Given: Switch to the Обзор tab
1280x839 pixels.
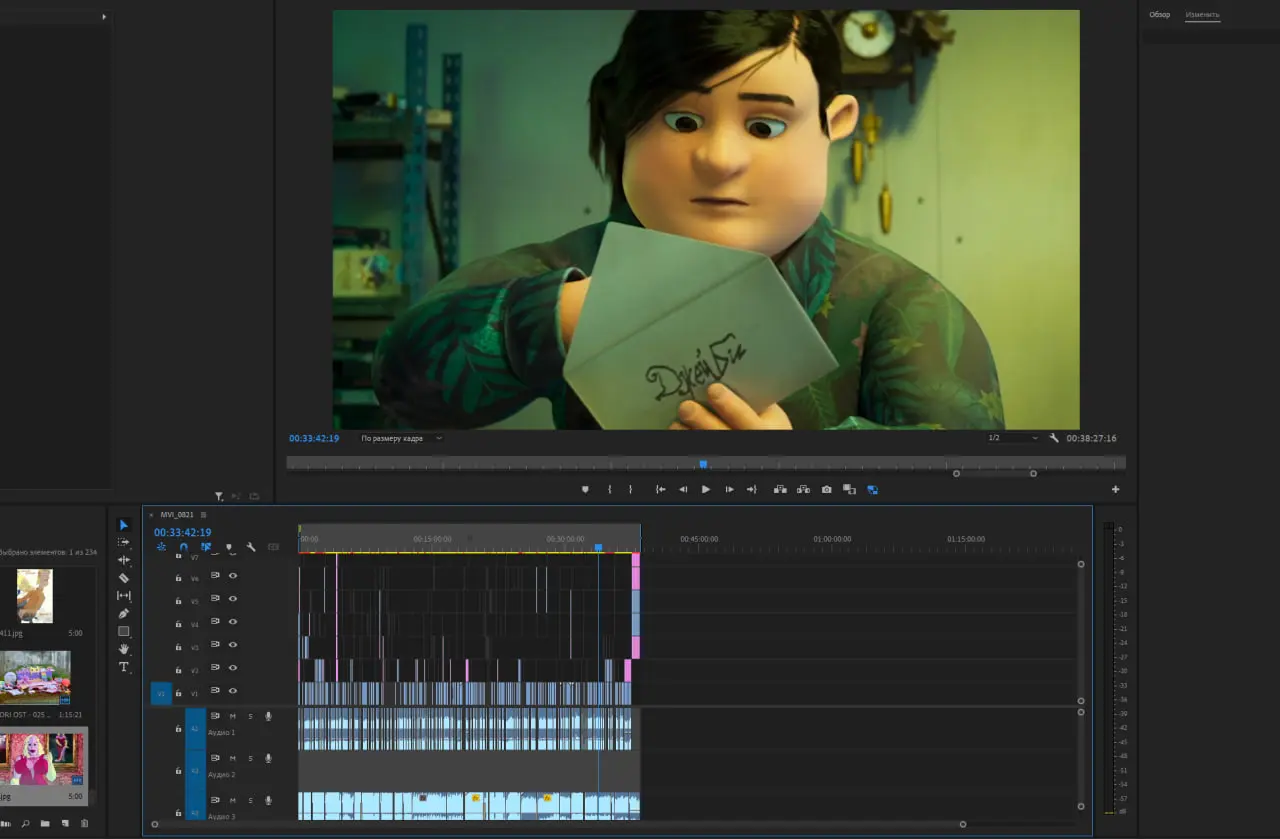Looking at the screenshot, I should tap(1159, 15).
